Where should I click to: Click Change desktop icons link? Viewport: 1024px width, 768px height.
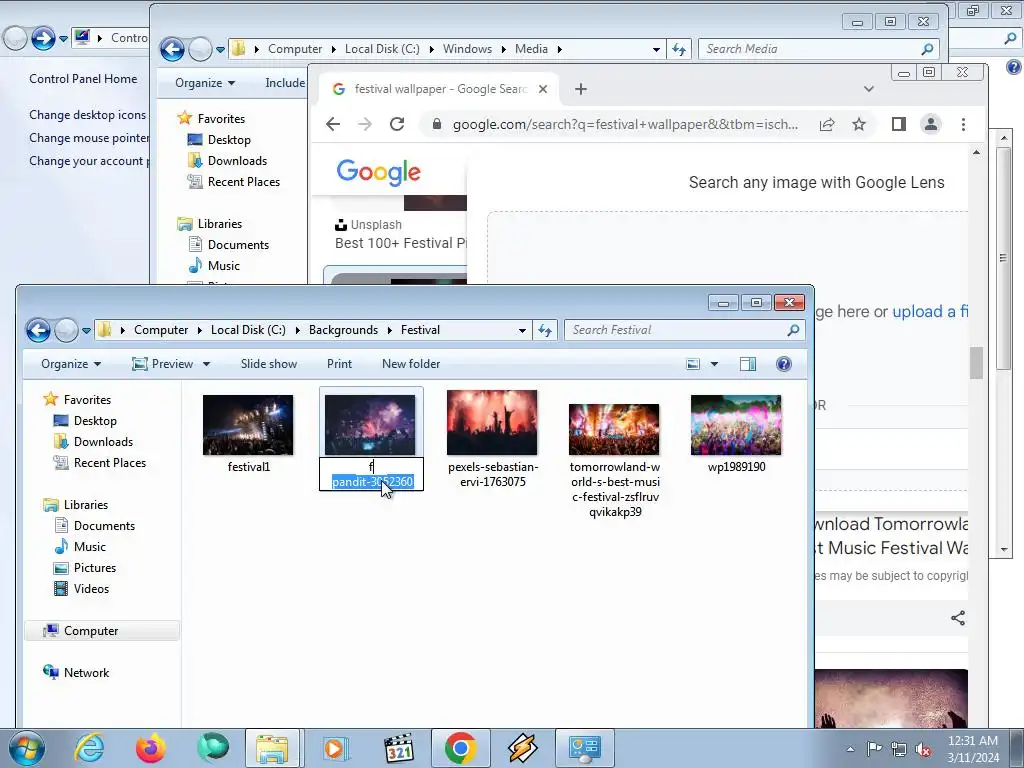coord(88,115)
